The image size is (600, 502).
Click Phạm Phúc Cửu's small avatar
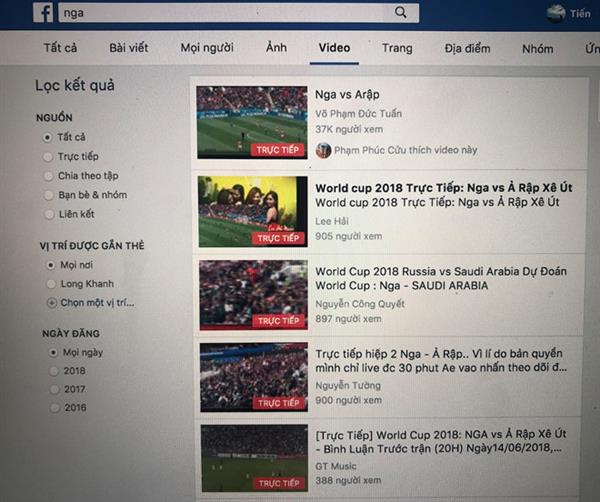pos(323,150)
